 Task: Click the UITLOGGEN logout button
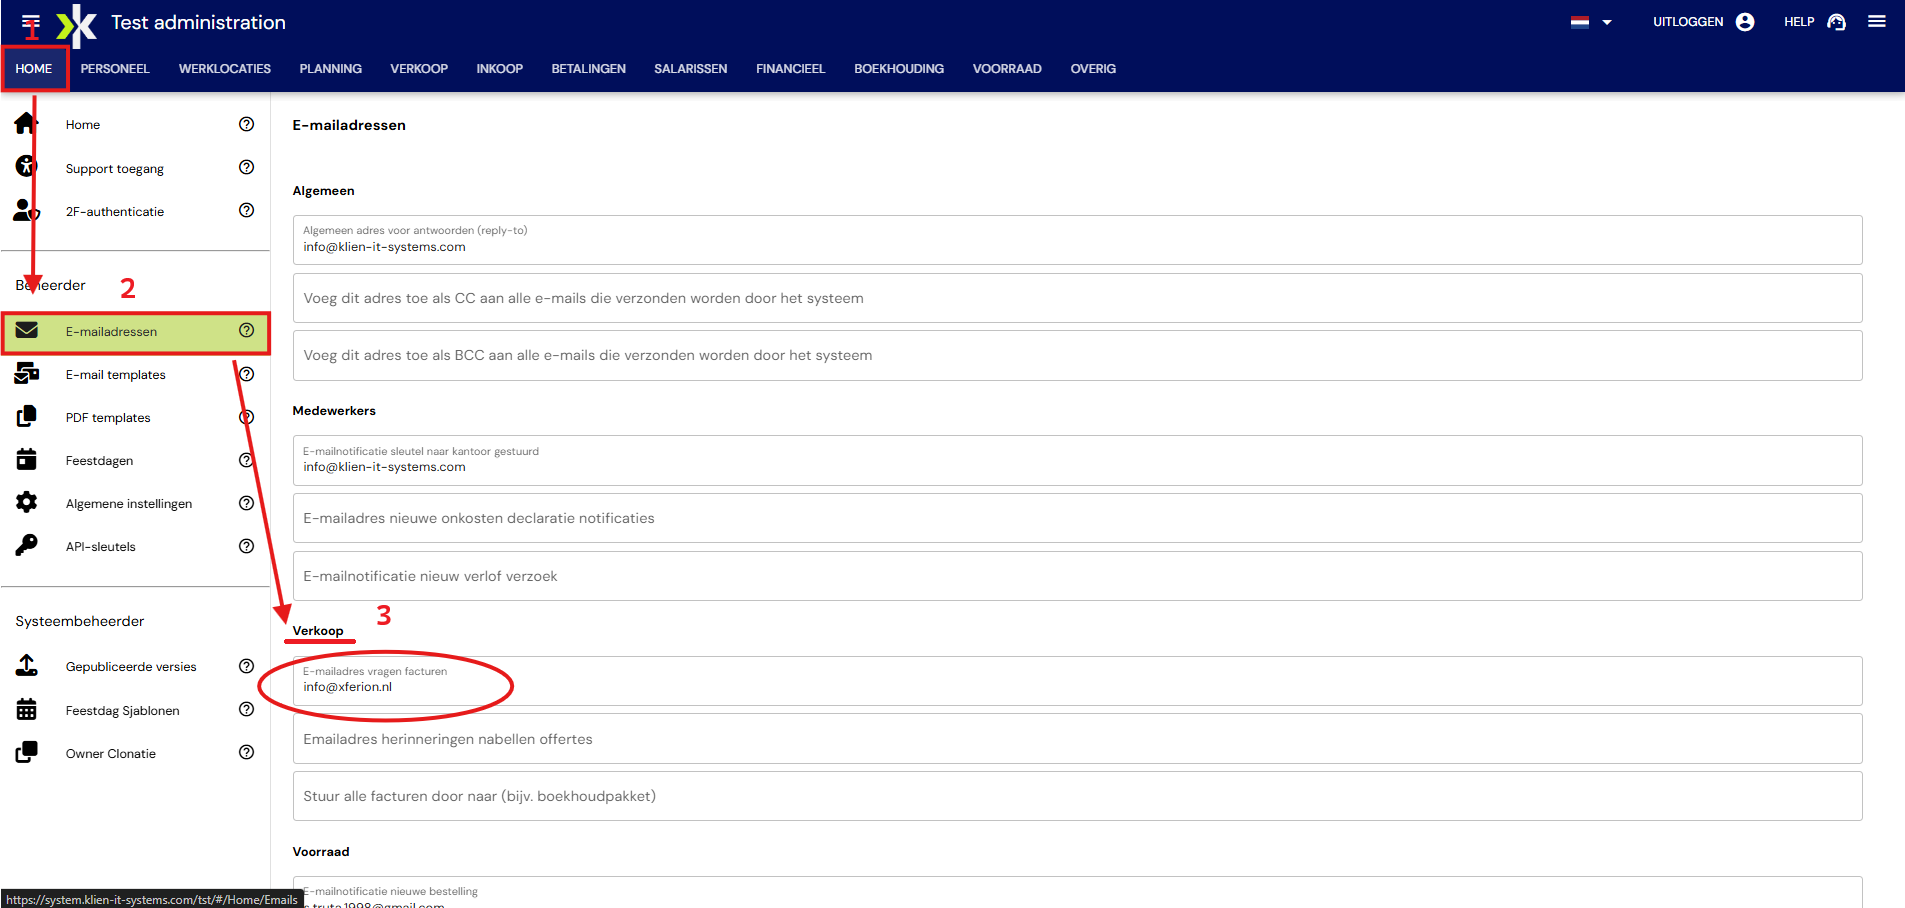(1688, 22)
